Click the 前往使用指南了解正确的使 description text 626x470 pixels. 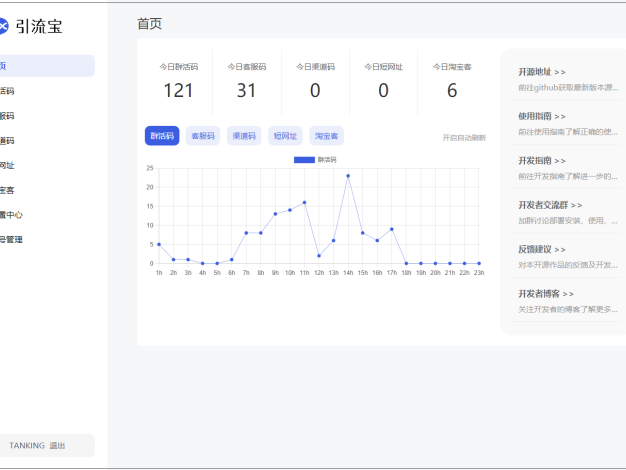[568, 132]
